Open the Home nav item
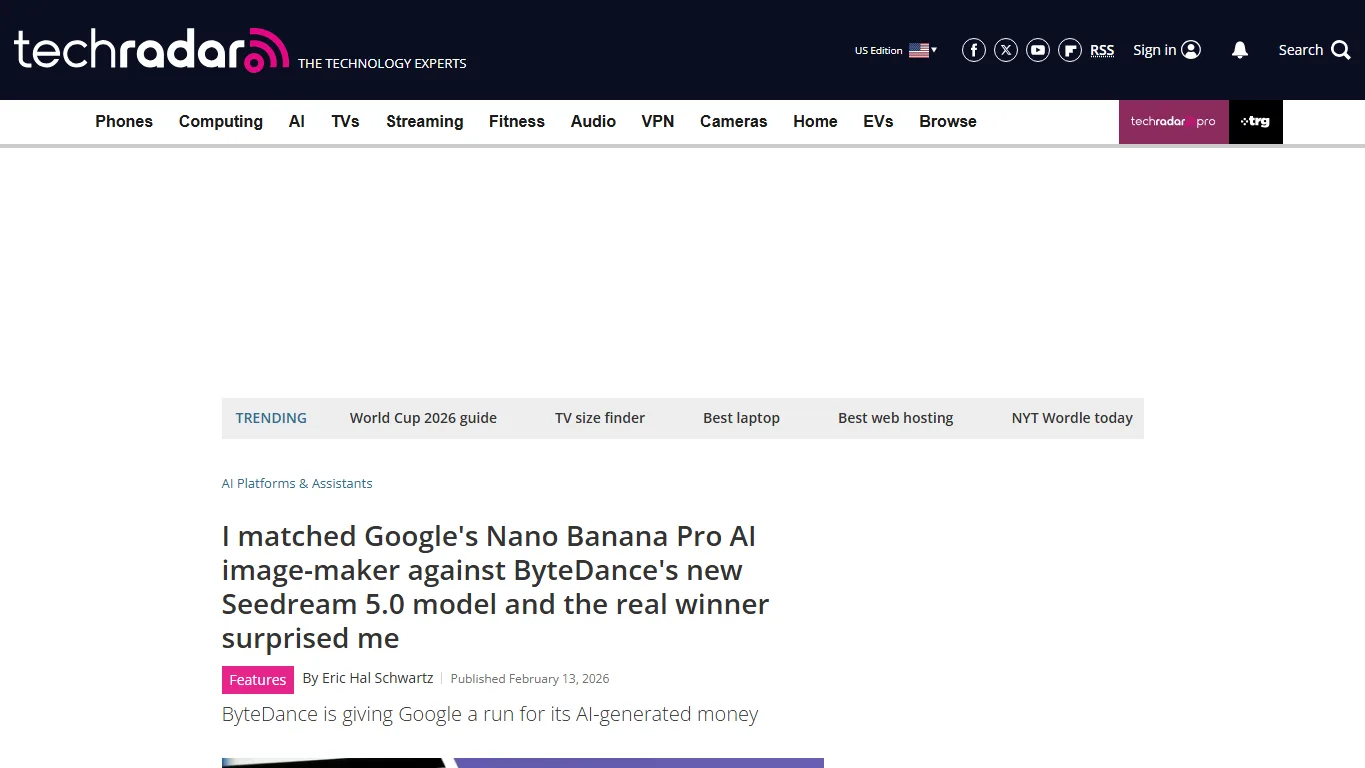The width and height of the screenshot is (1365, 768). [815, 122]
